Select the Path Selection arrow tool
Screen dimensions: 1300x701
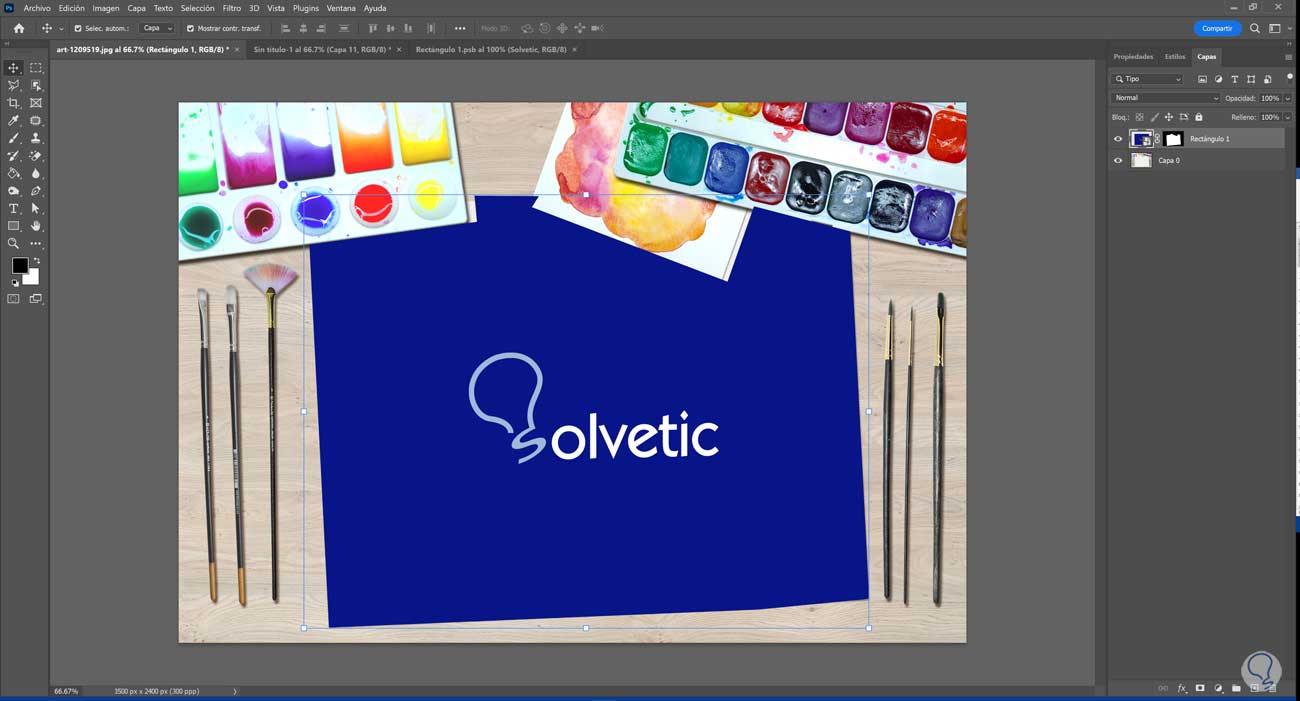(36, 208)
